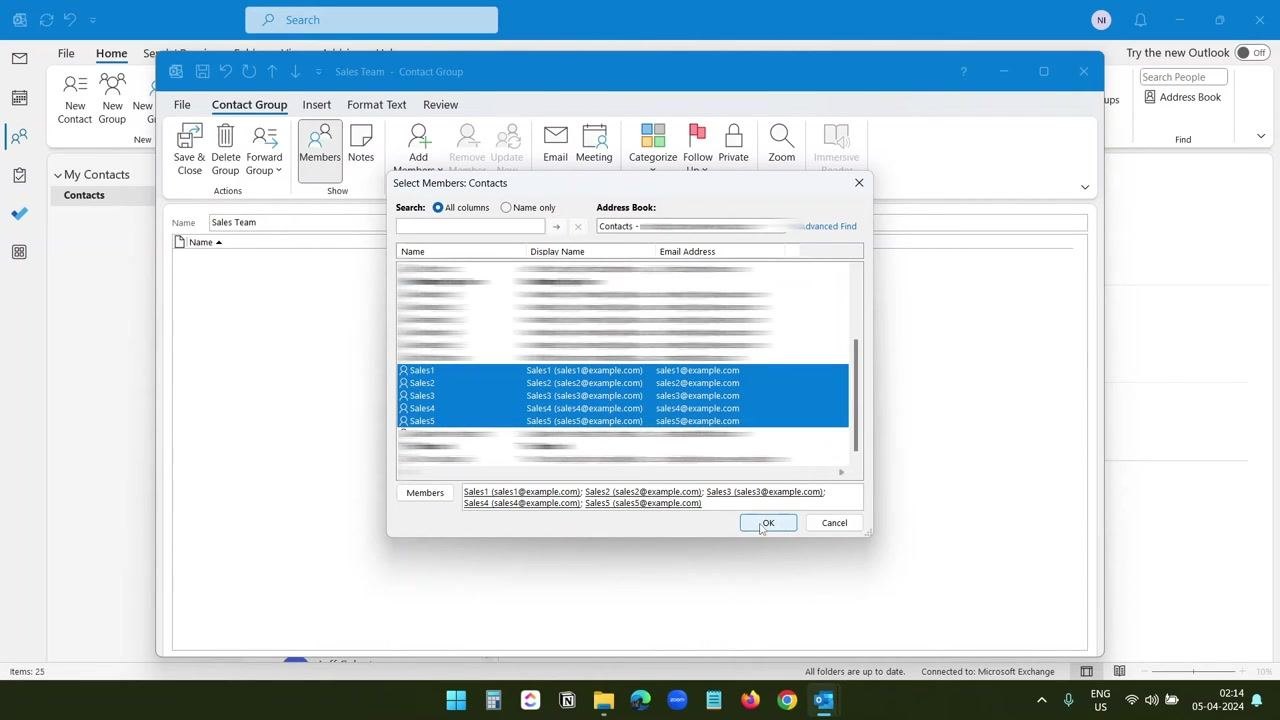Viewport: 1280px width, 720px height.
Task: Show hidden system tray icons
Action: coord(1041,700)
